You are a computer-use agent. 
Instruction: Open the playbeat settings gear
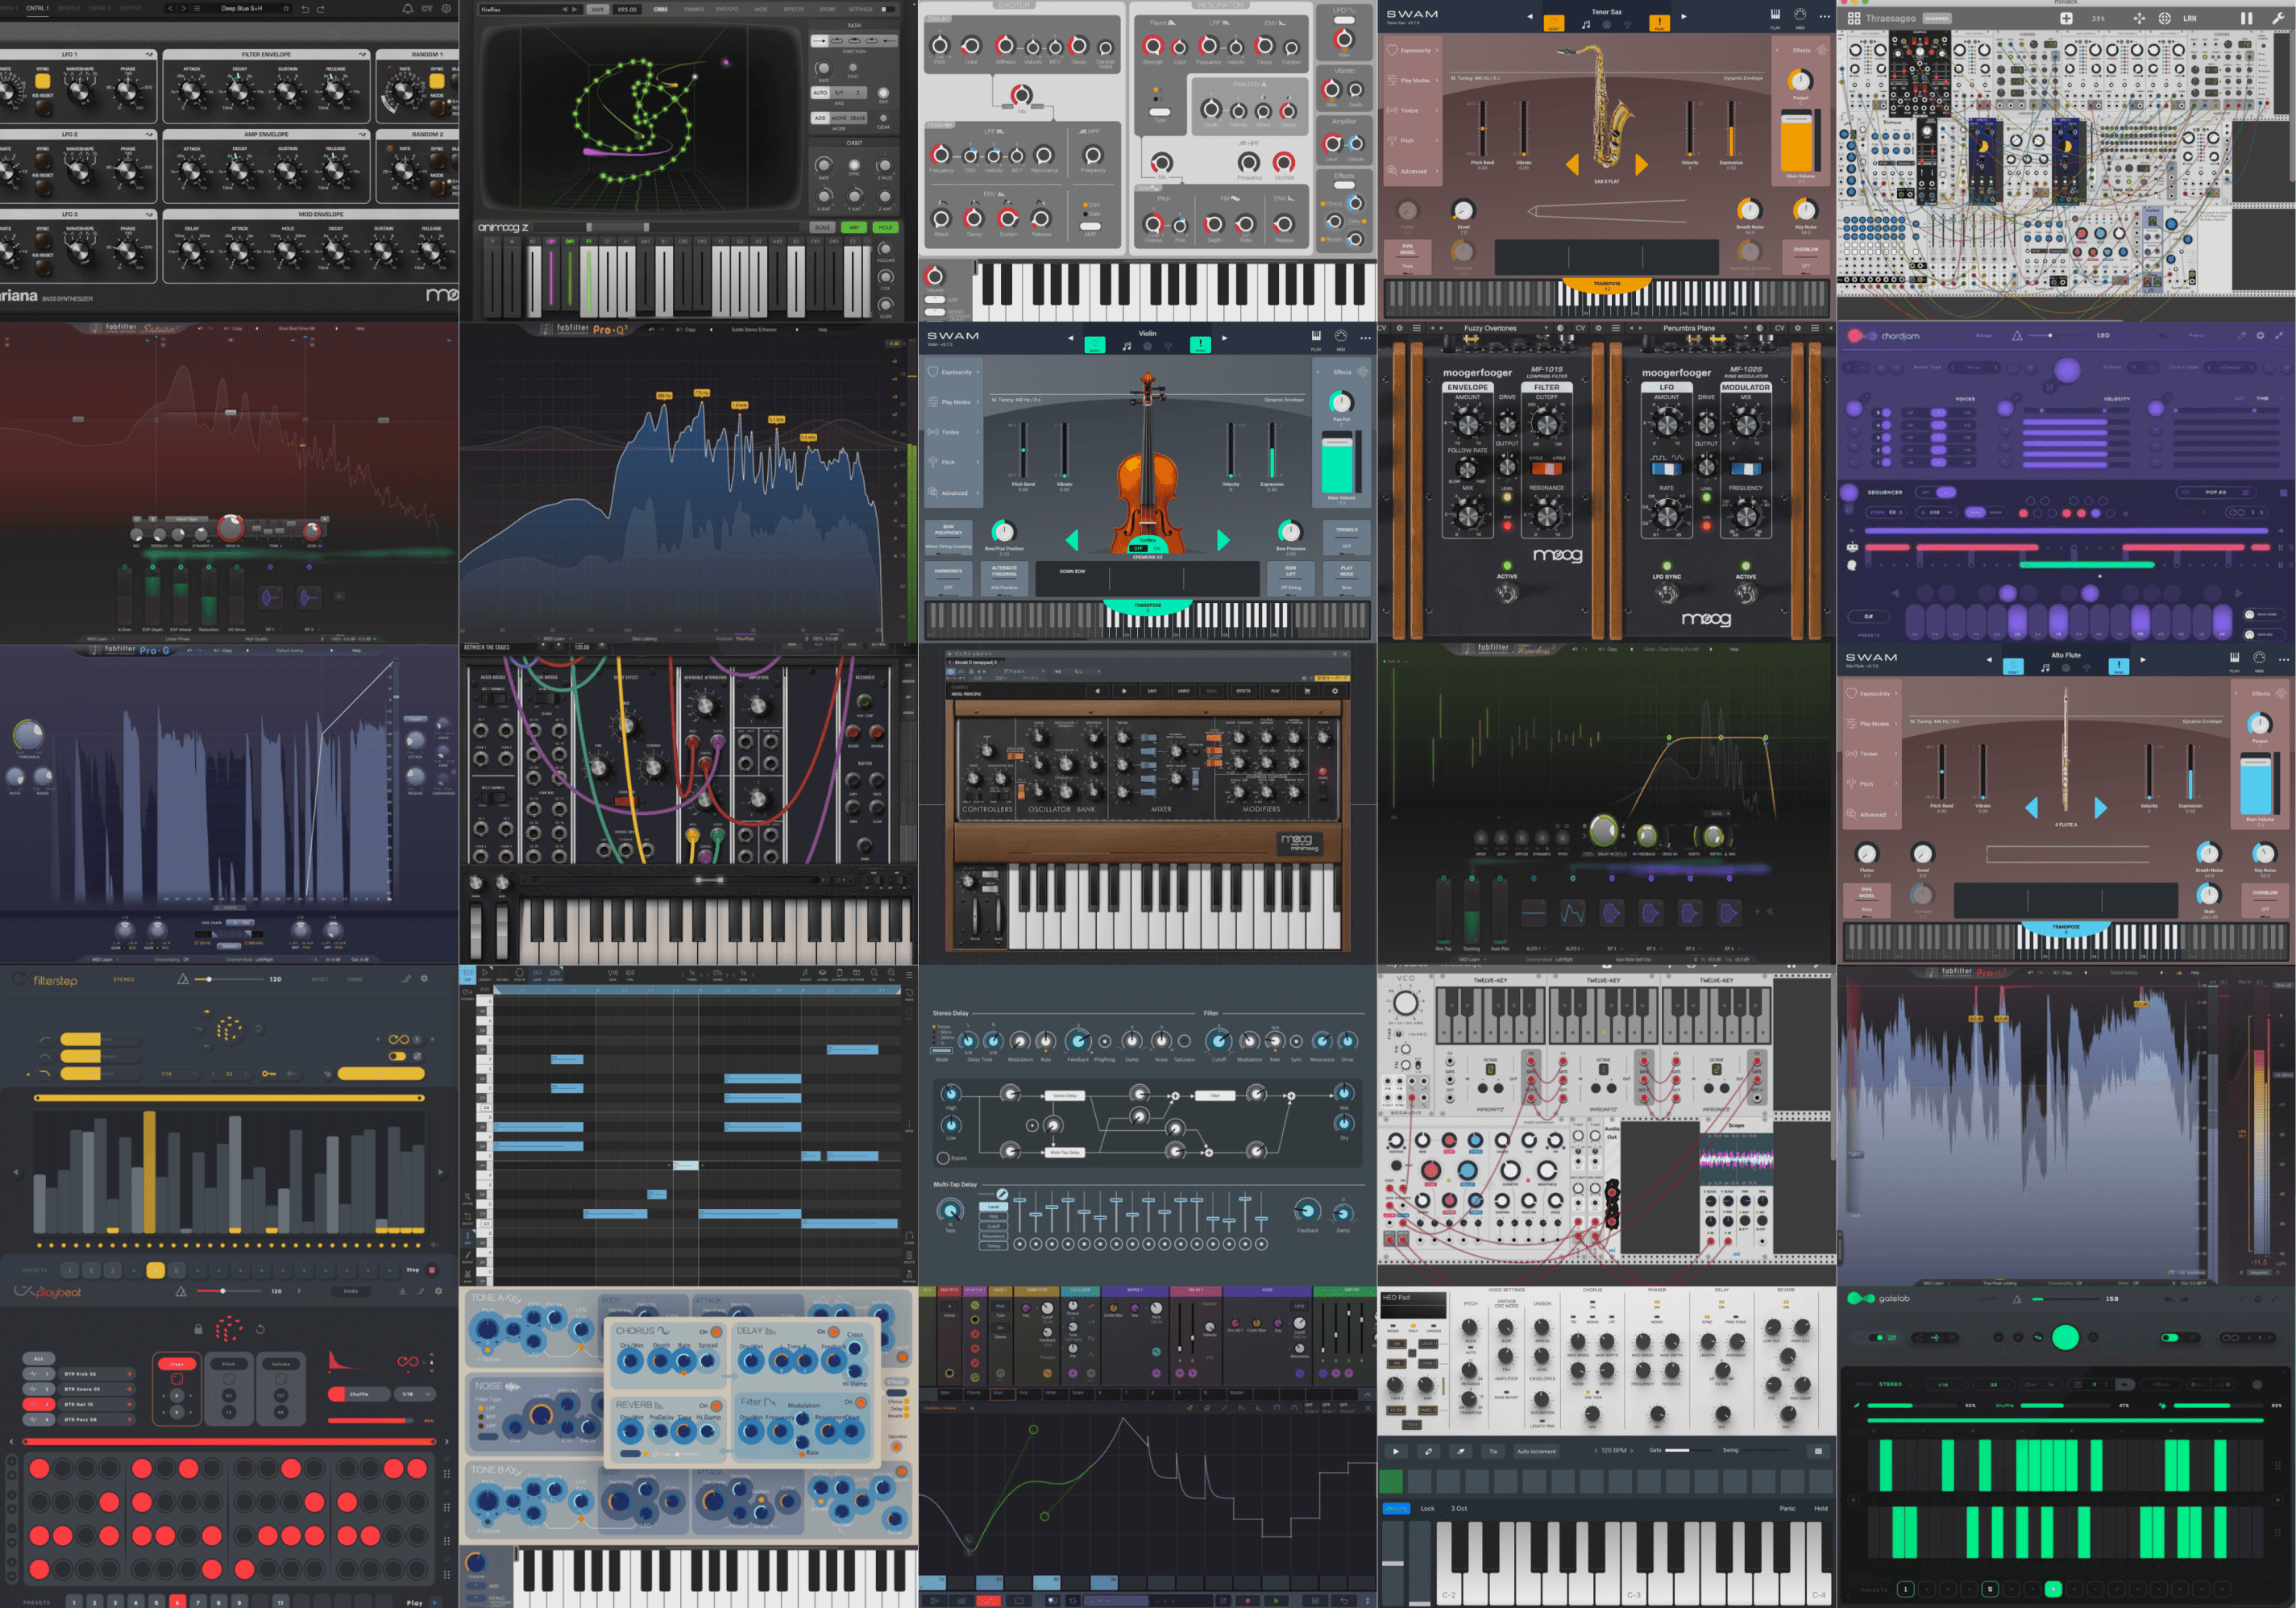pos(438,1291)
